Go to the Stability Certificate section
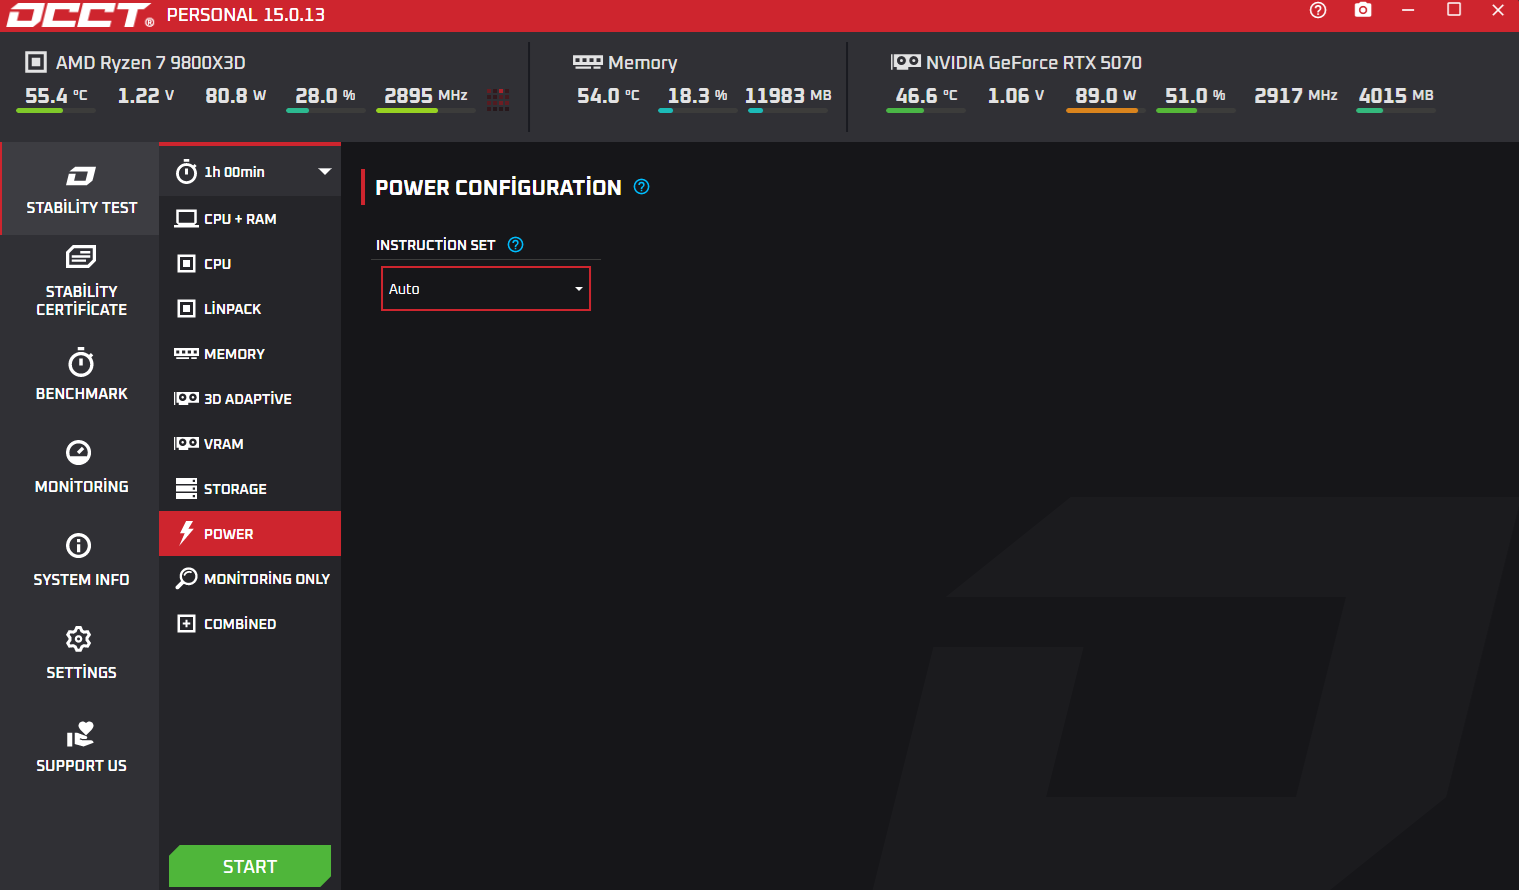The height and width of the screenshot is (890, 1519). [81, 282]
